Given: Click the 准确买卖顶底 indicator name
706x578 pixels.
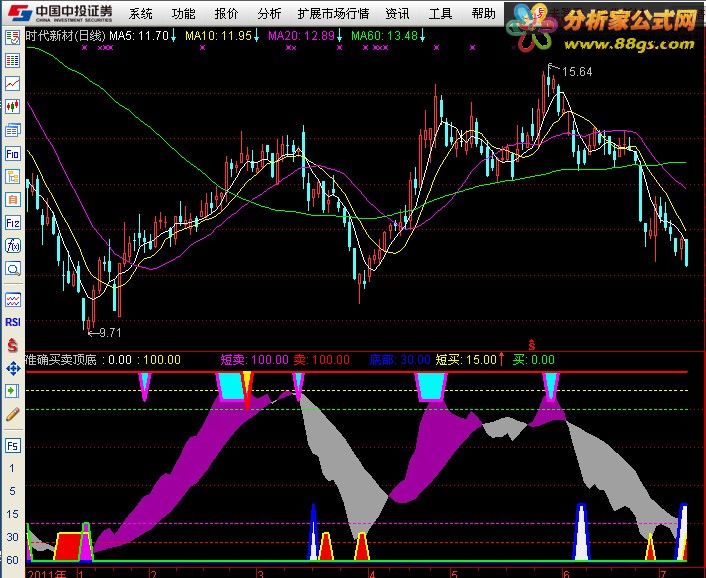Looking at the screenshot, I should [x=61, y=360].
